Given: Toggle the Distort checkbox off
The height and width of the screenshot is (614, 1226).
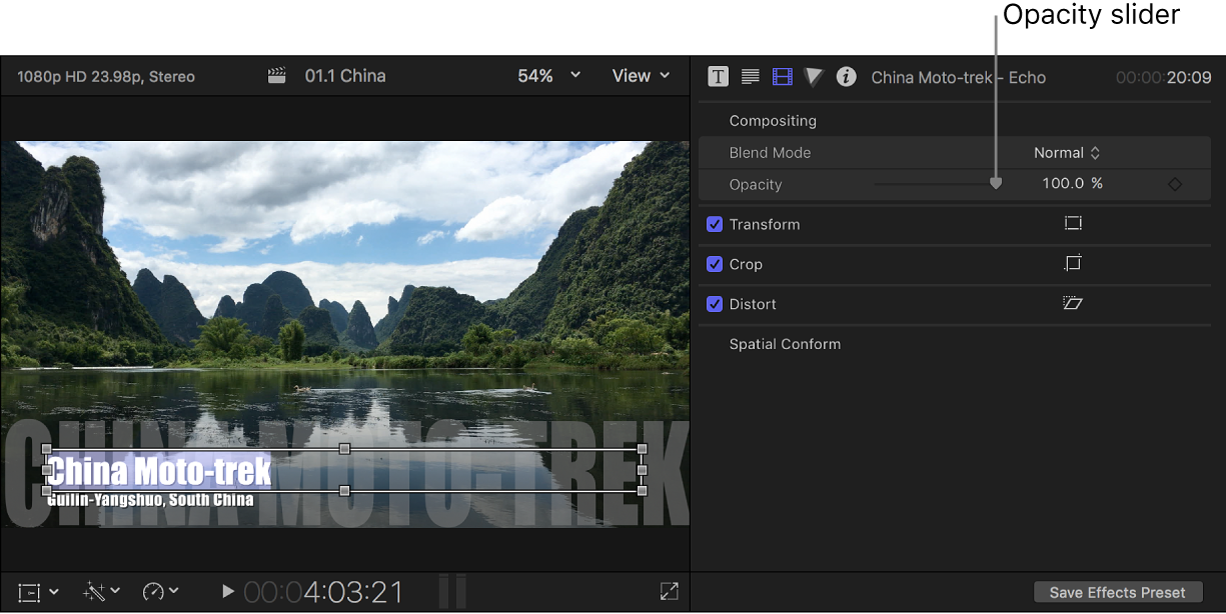Looking at the screenshot, I should click(714, 304).
